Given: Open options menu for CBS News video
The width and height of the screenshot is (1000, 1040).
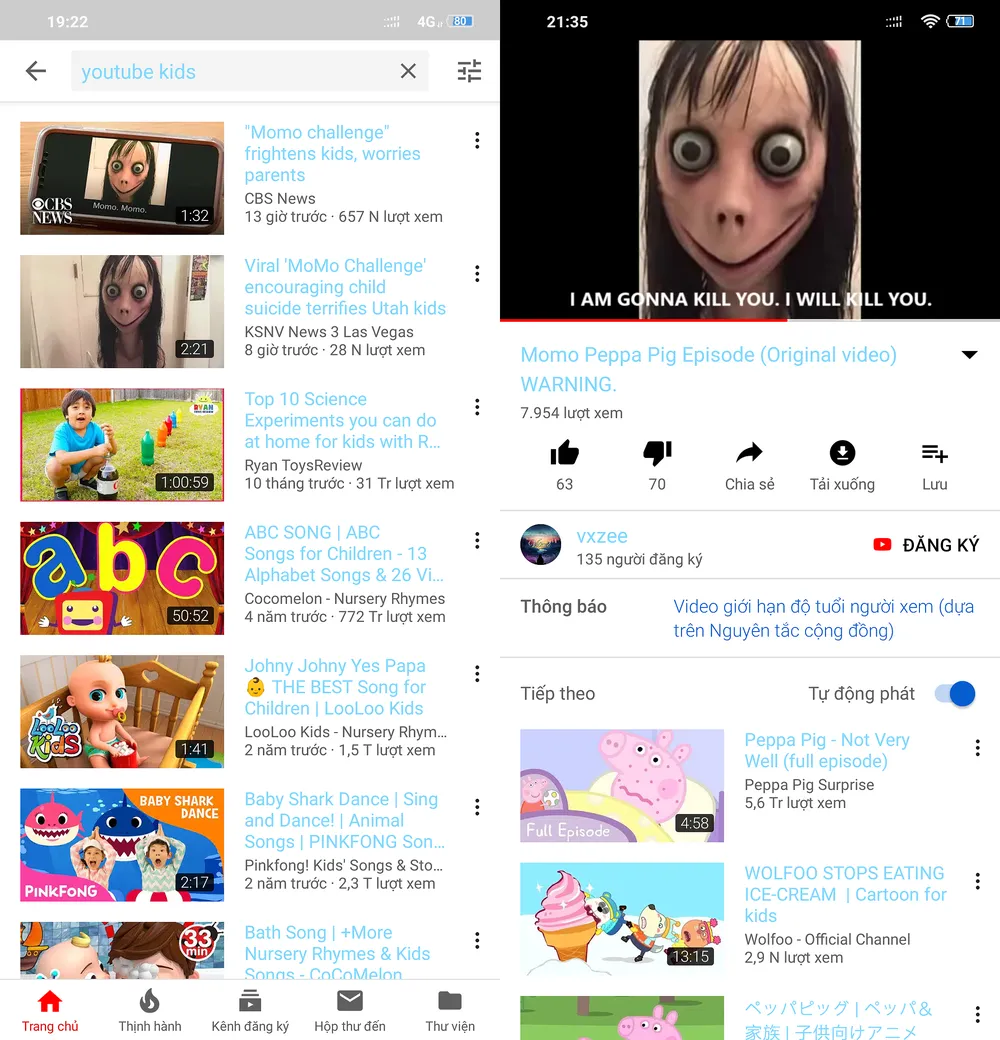Looking at the screenshot, I should click(x=477, y=141).
